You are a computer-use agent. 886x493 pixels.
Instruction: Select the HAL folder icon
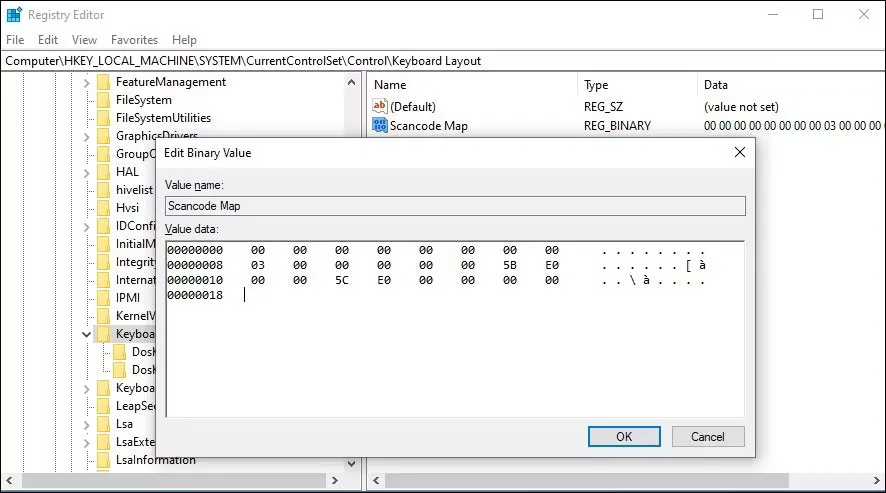pos(103,172)
